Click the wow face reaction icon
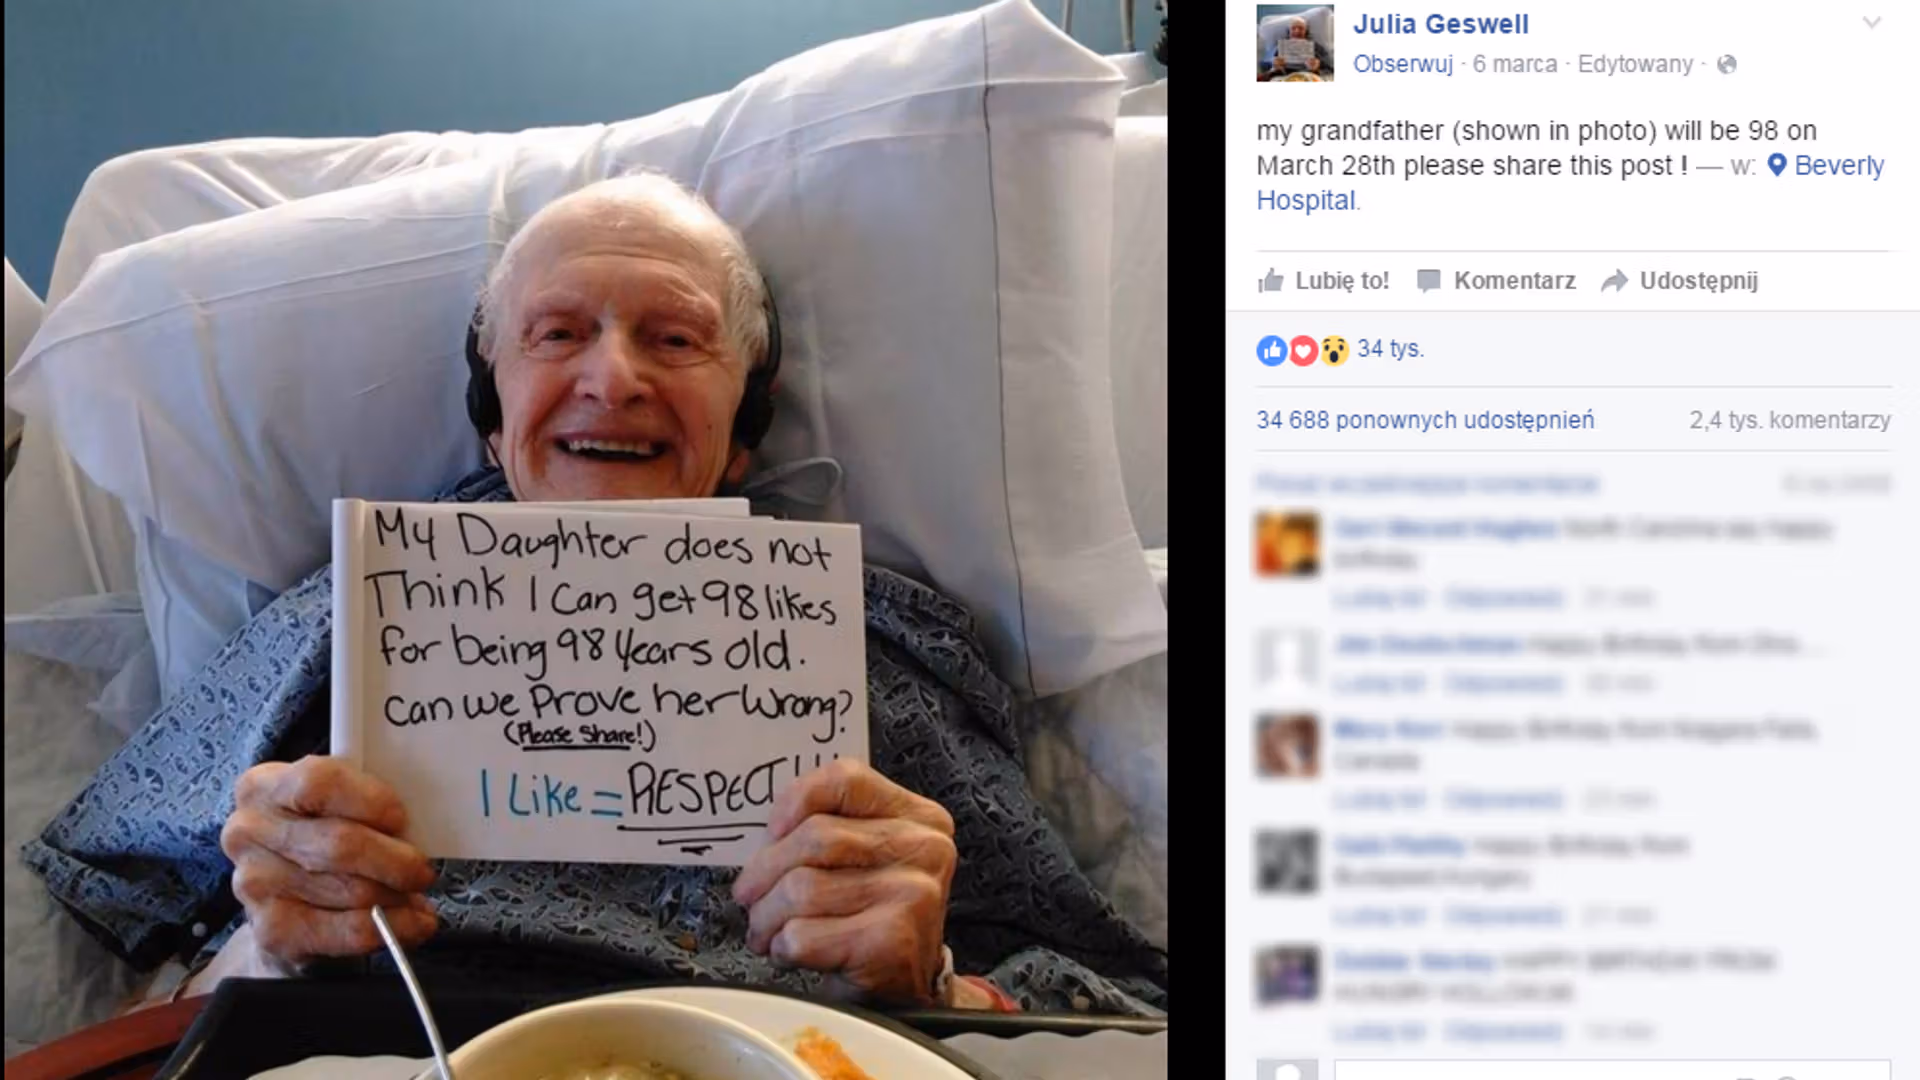The width and height of the screenshot is (1920, 1080). point(1334,350)
